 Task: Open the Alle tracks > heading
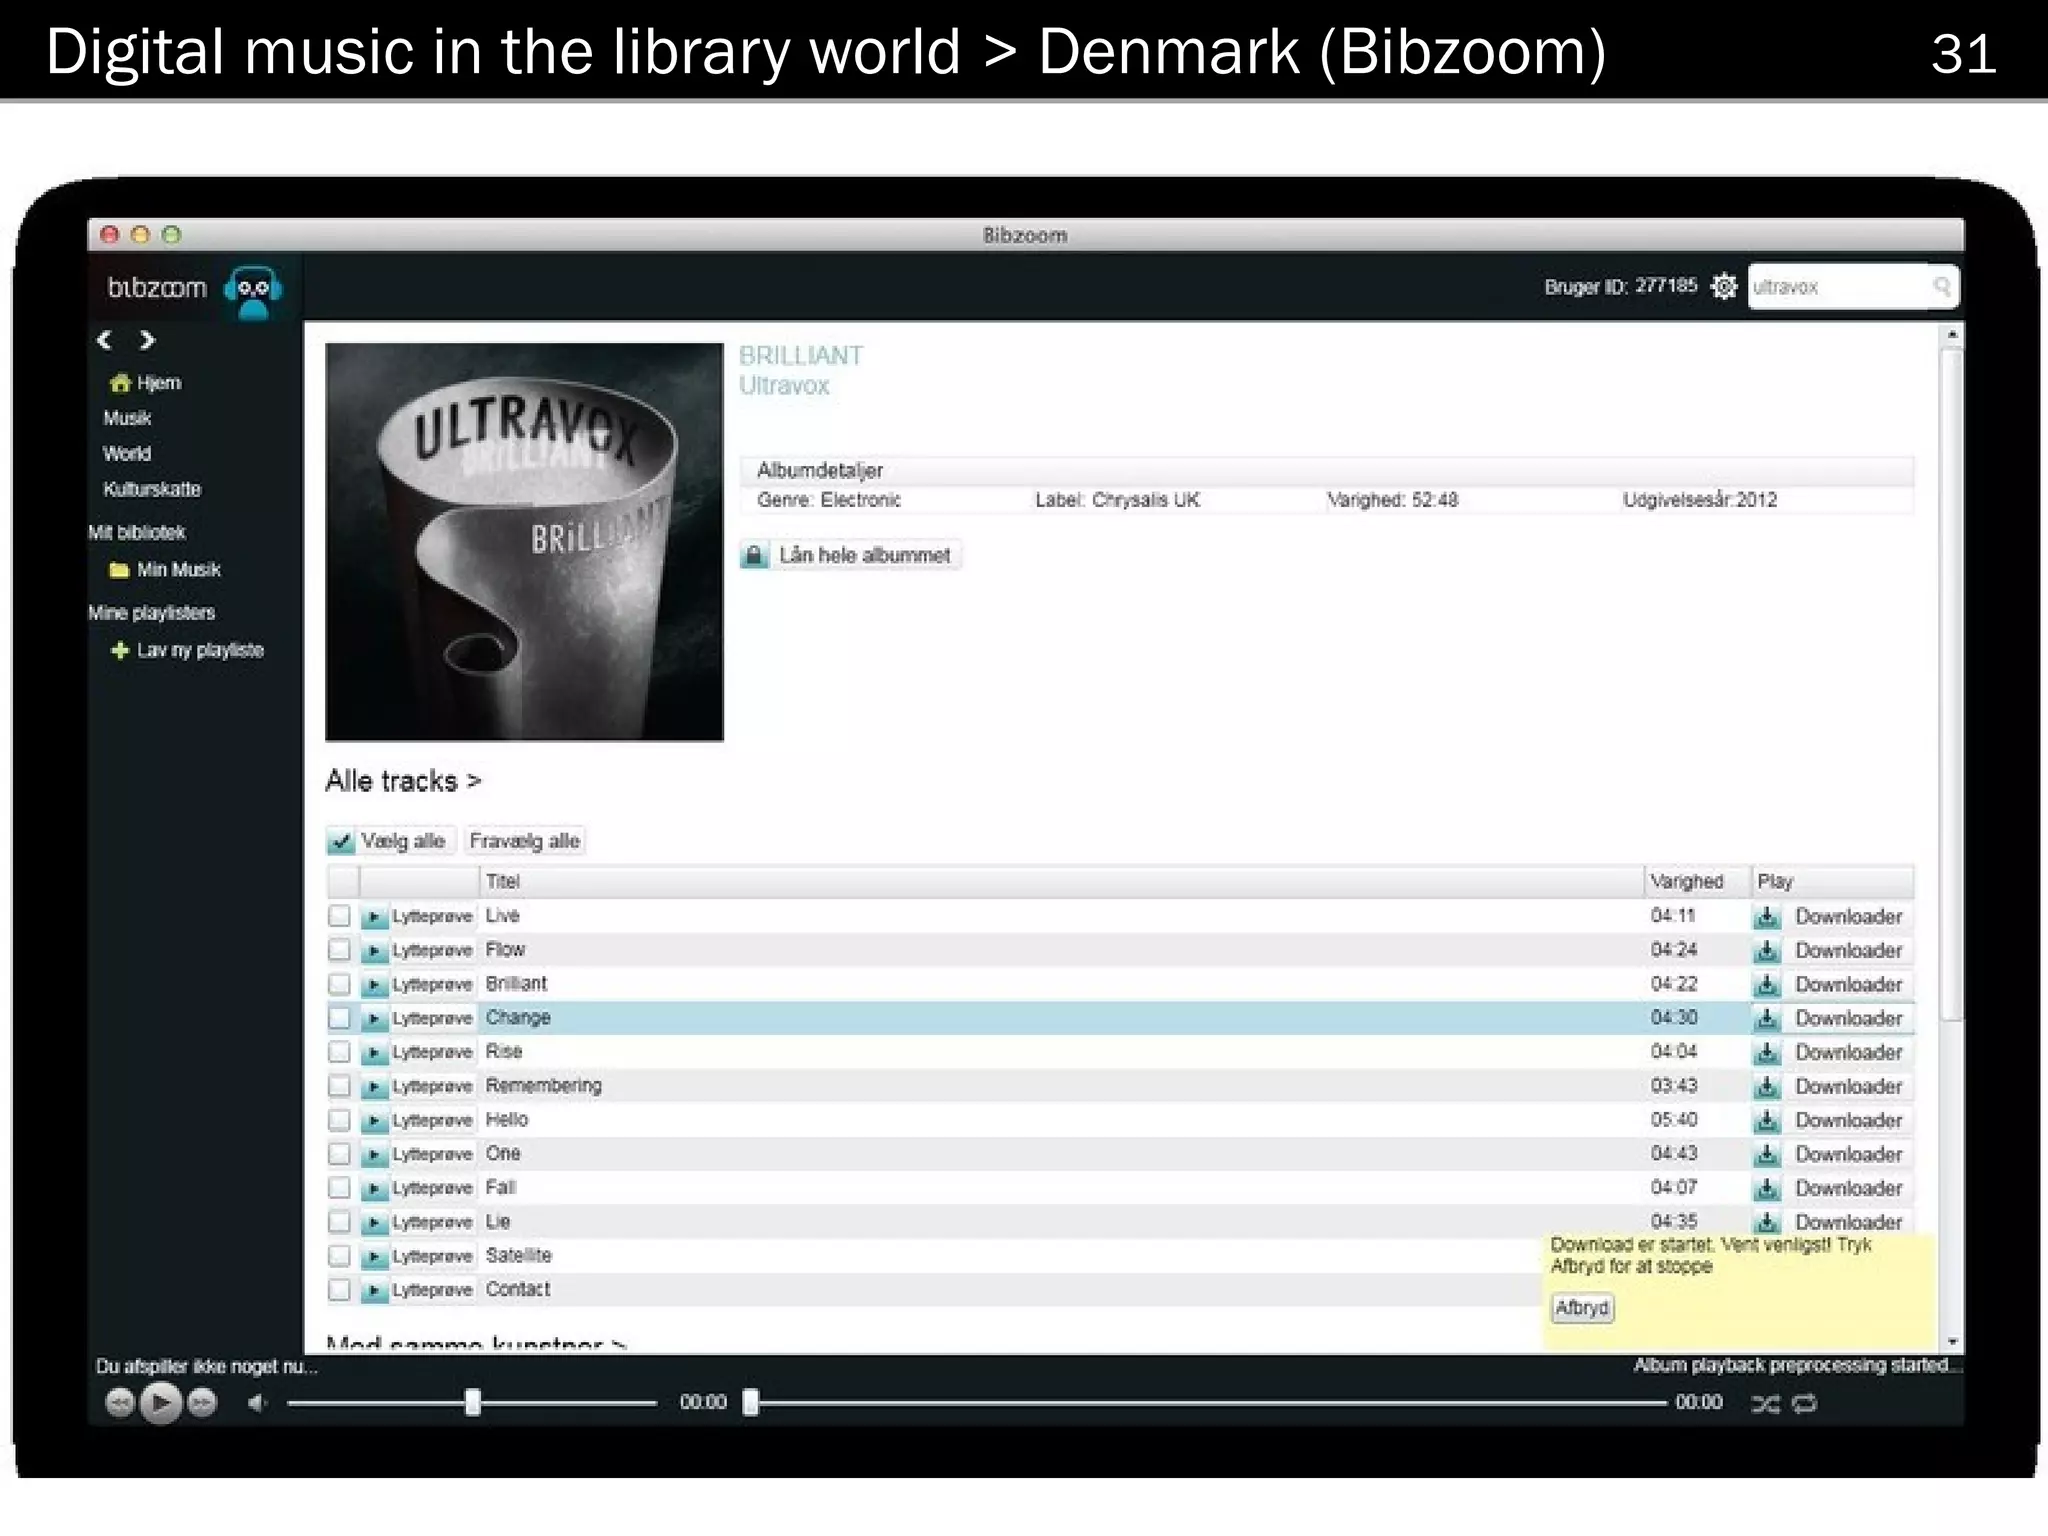coord(403,781)
